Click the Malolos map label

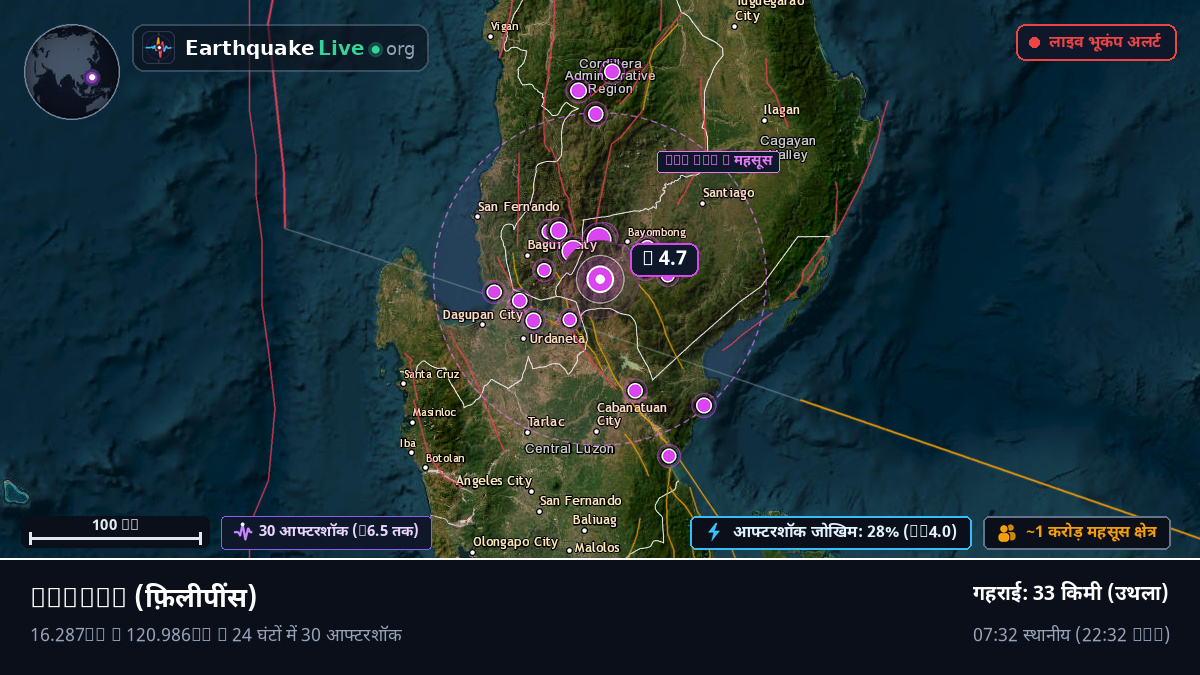[x=597, y=548]
